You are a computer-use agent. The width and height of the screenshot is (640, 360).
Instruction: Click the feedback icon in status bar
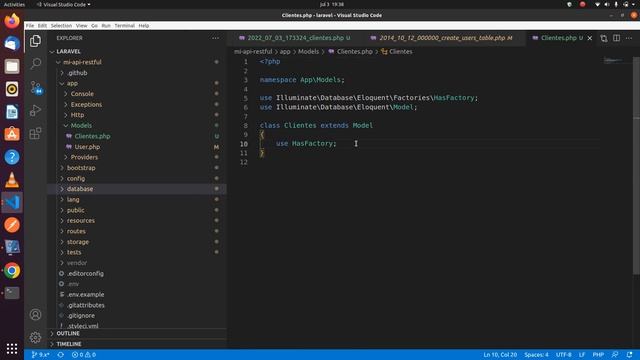615,355
